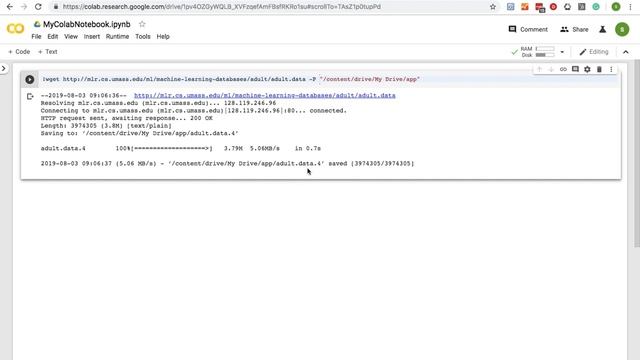640x360 pixels.
Task: Open the Insert menu
Action: tap(92, 36)
